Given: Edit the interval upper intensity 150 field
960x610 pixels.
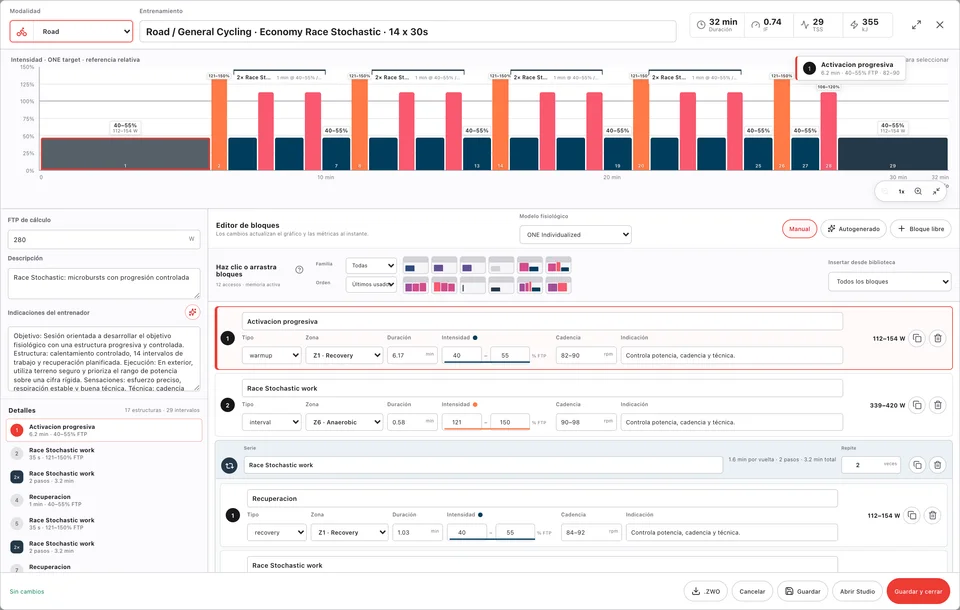Looking at the screenshot, I should [509, 422].
